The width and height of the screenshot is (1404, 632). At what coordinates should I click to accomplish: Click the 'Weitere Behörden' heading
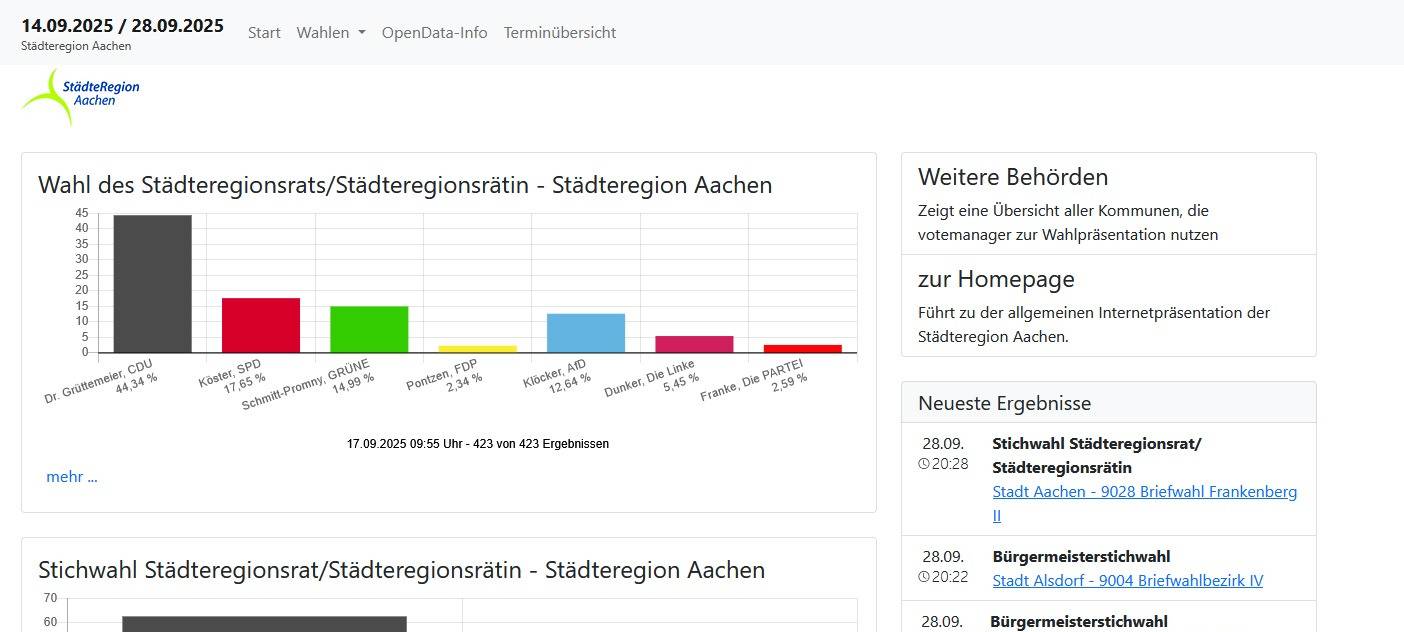point(1013,177)
